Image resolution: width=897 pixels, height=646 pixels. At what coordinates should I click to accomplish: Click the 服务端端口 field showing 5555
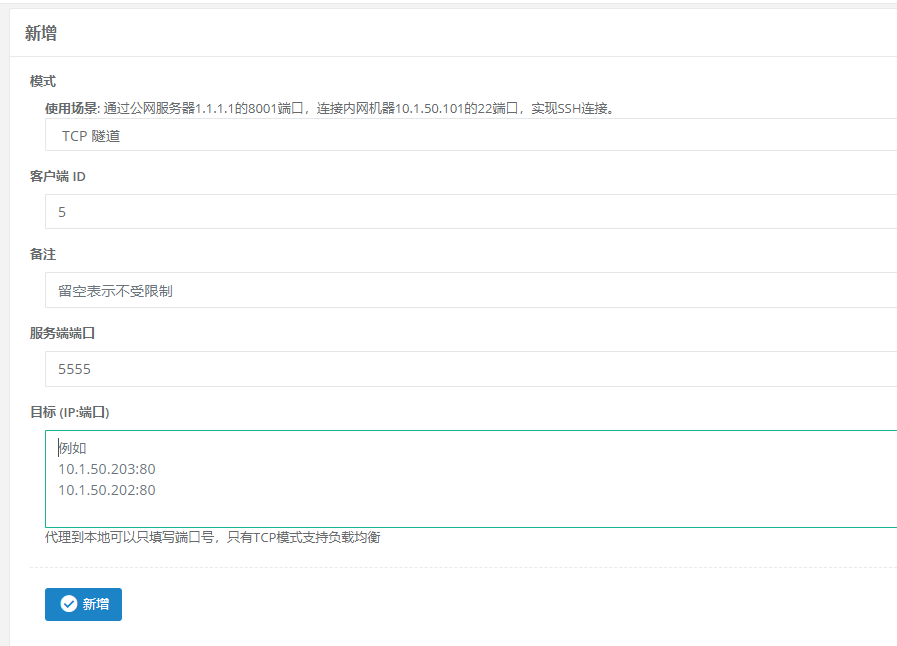tap(471, 369)
